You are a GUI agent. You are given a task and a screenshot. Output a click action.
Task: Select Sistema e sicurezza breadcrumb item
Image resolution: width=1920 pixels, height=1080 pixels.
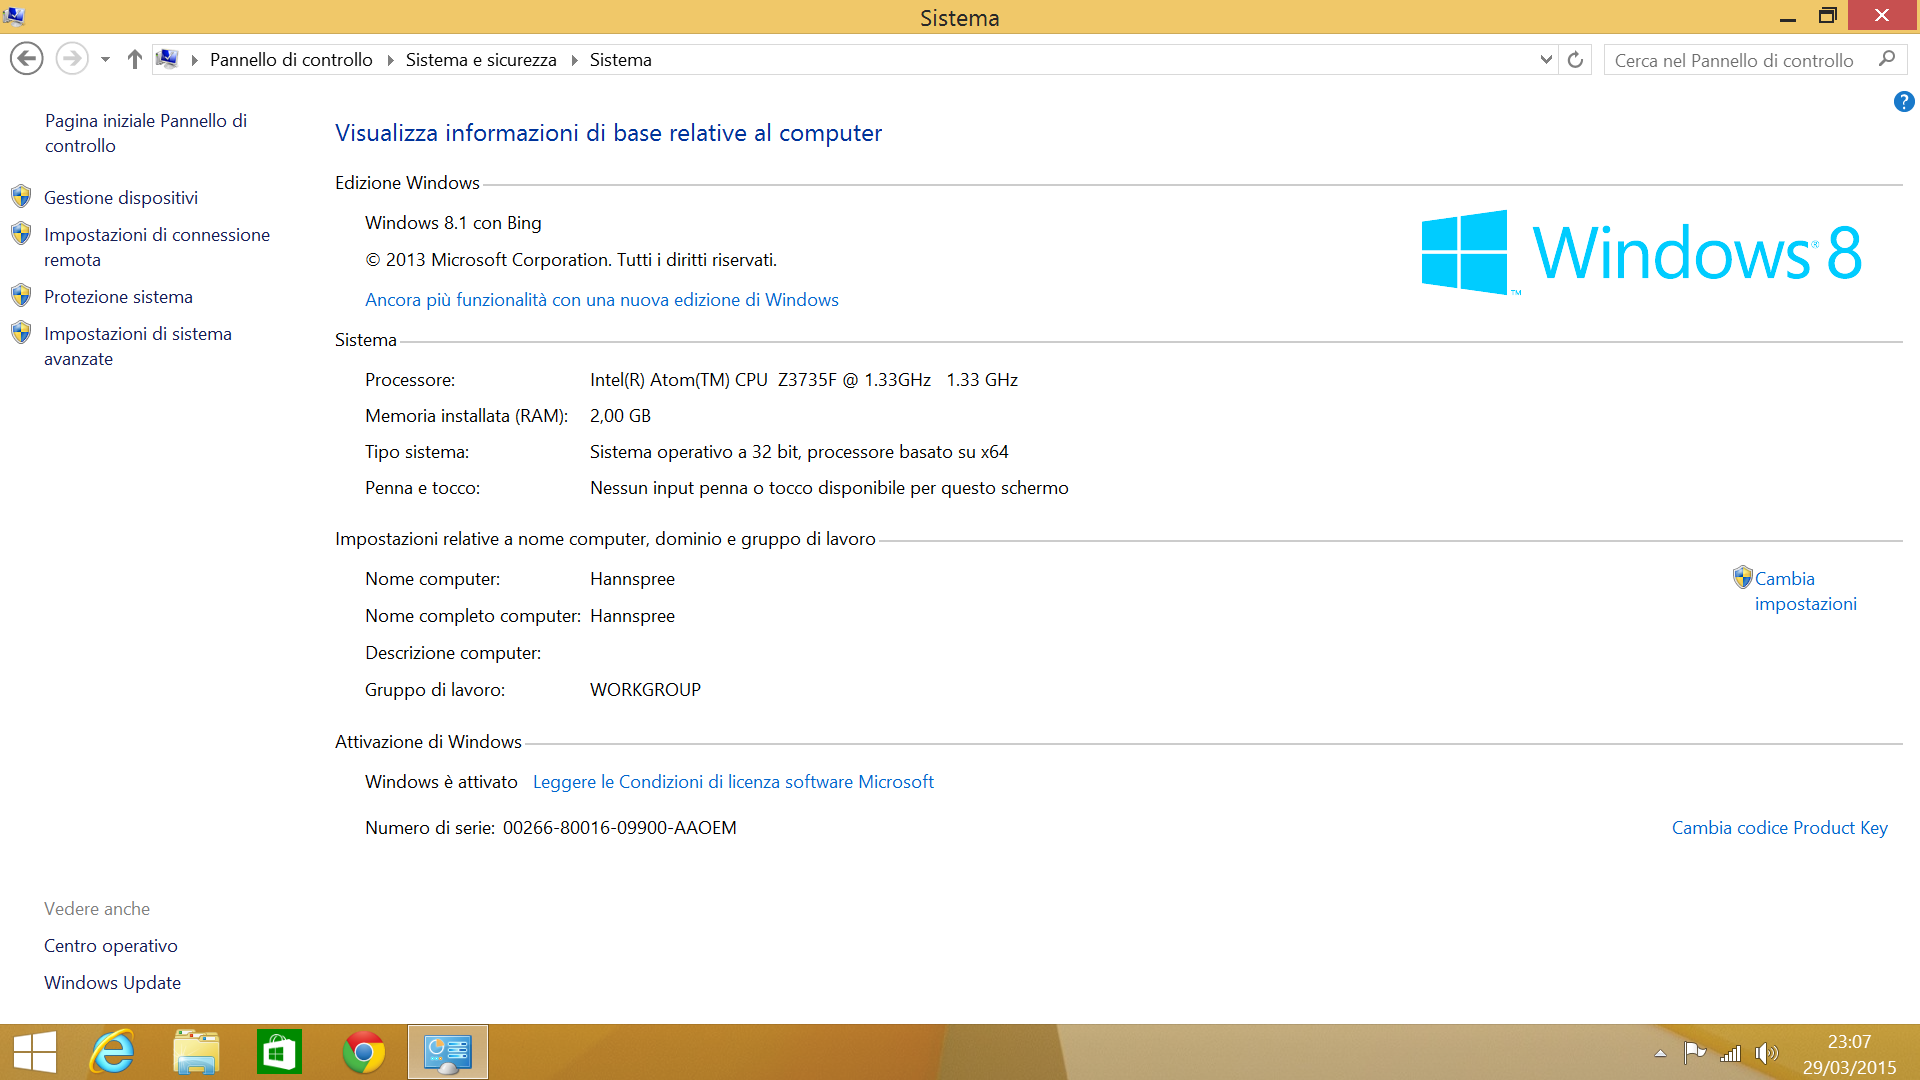click(x=481, y=60)
